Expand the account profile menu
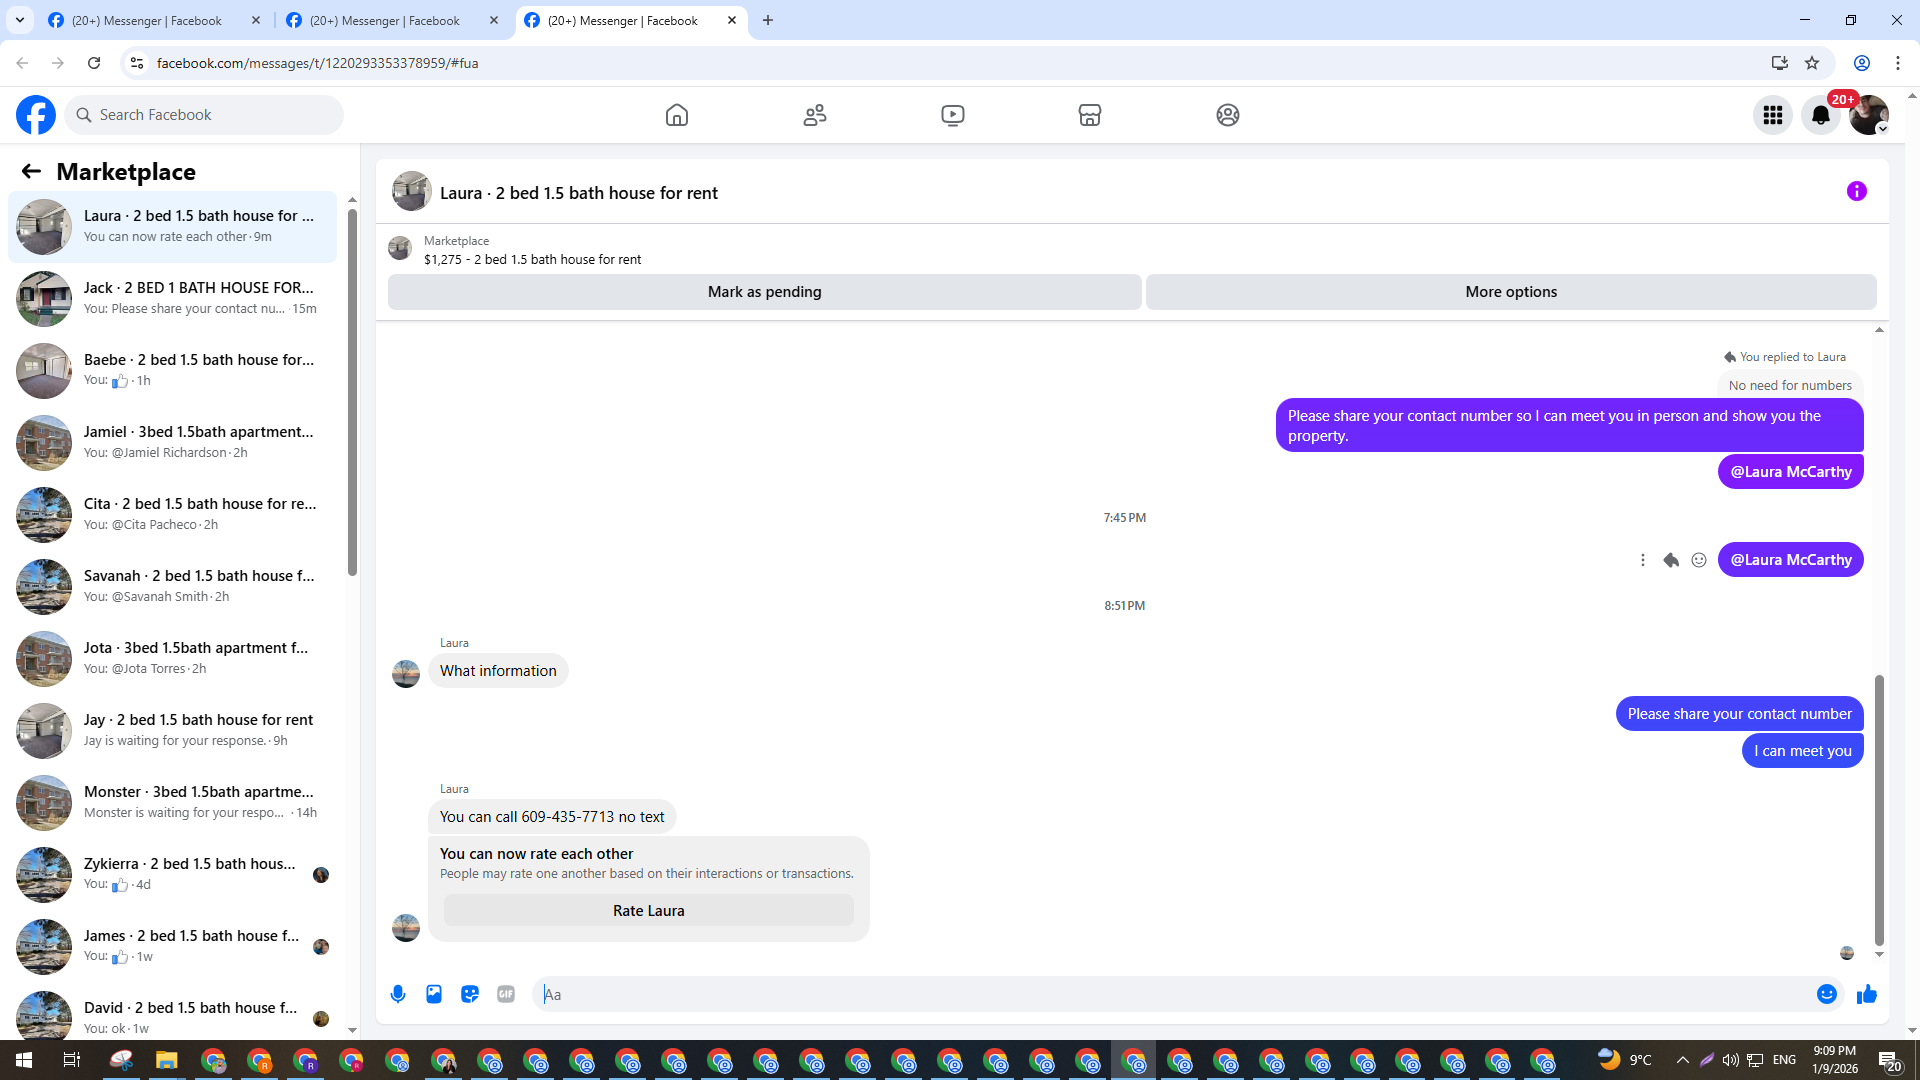The width and height of the screenshot is (1920, 1080). pos(1868,115)
